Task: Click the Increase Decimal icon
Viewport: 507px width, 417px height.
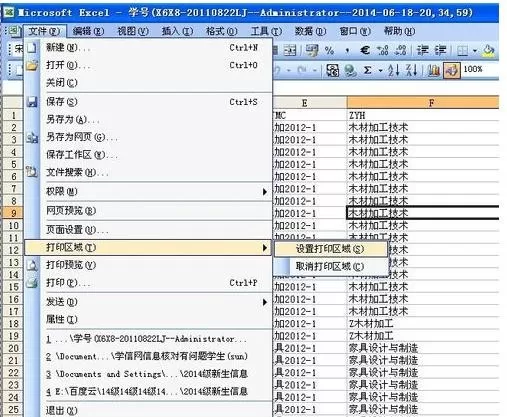Action: tap(383, 50)
